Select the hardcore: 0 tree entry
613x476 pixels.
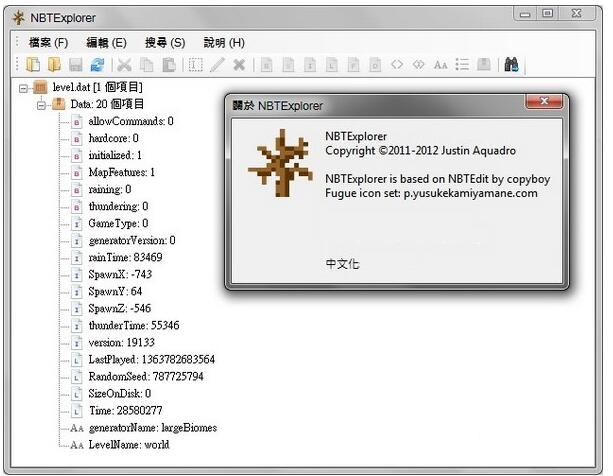pyautogui.click(x=113, y=138)
